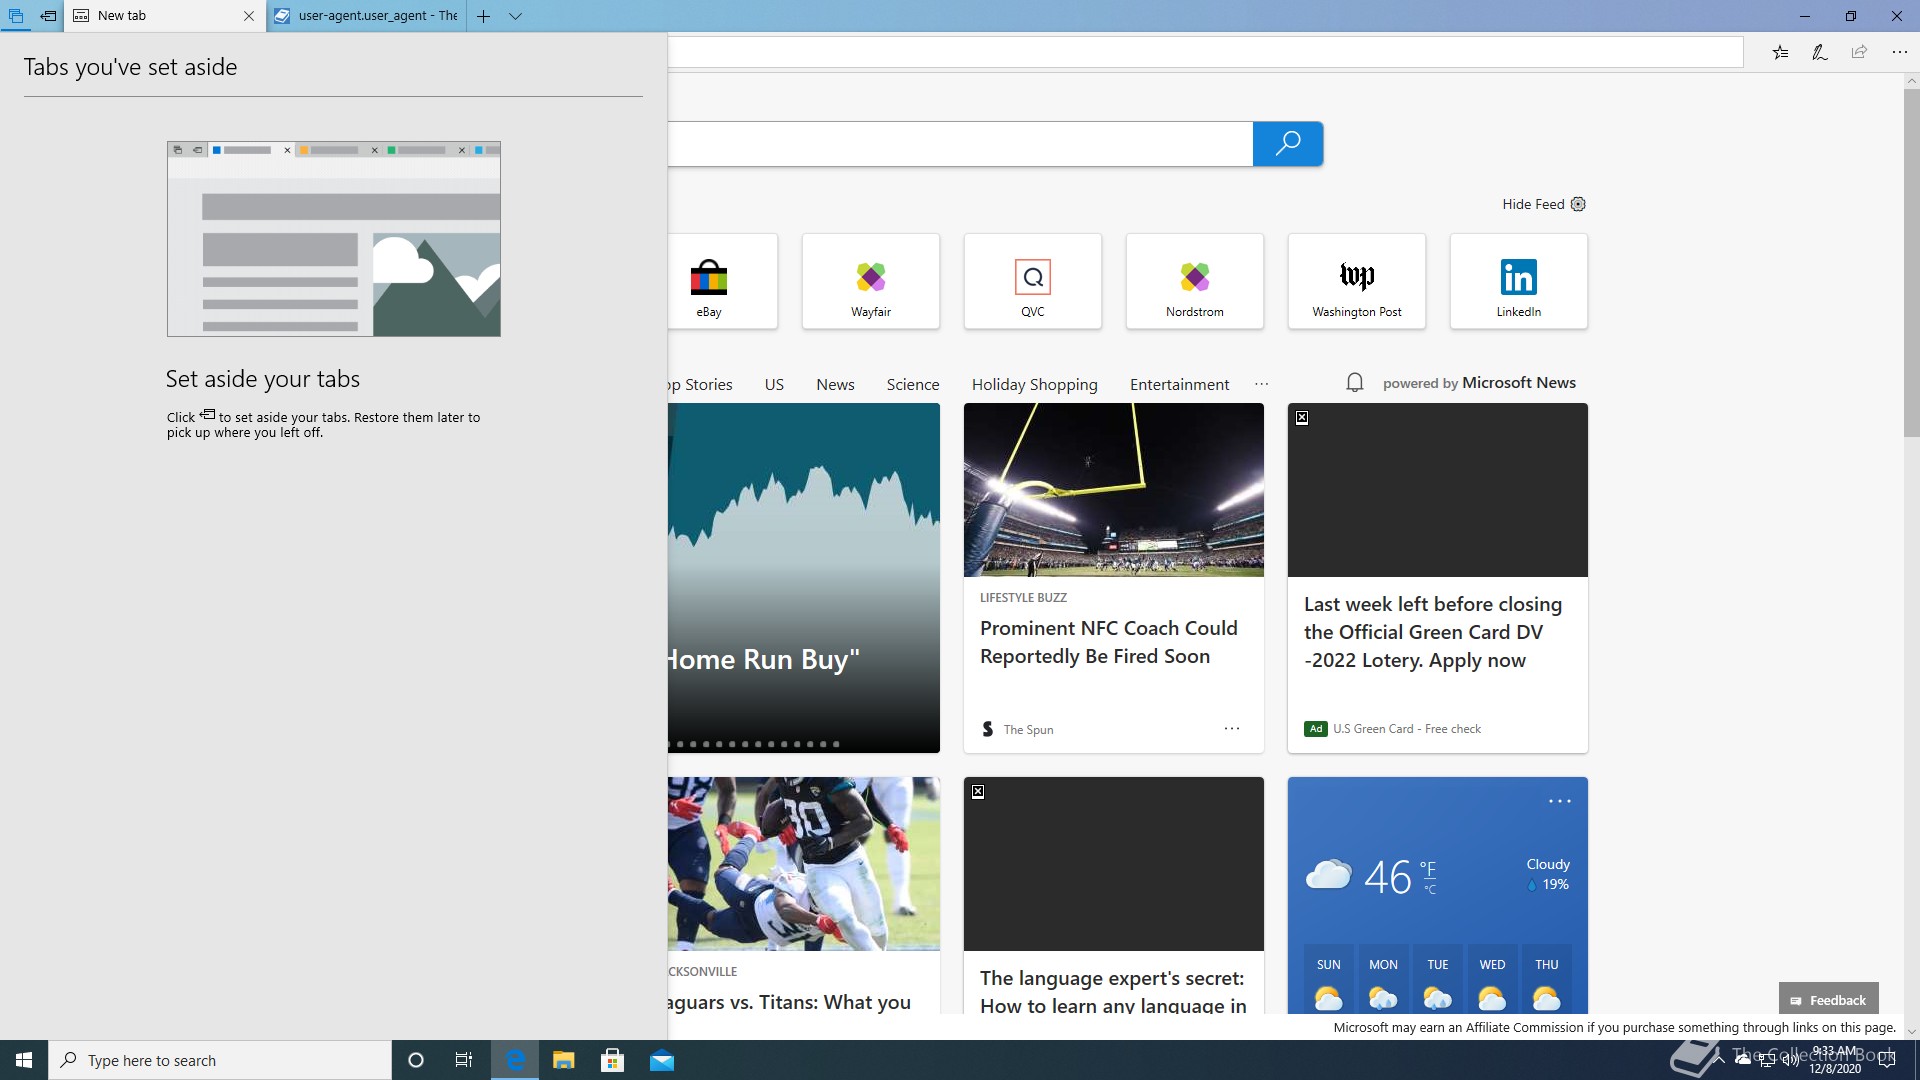Image resolution: width=1920 pixels, height=1080 pixels.
Task: Click the U.S Green Card - Free check label
Action: point(1406,729)
